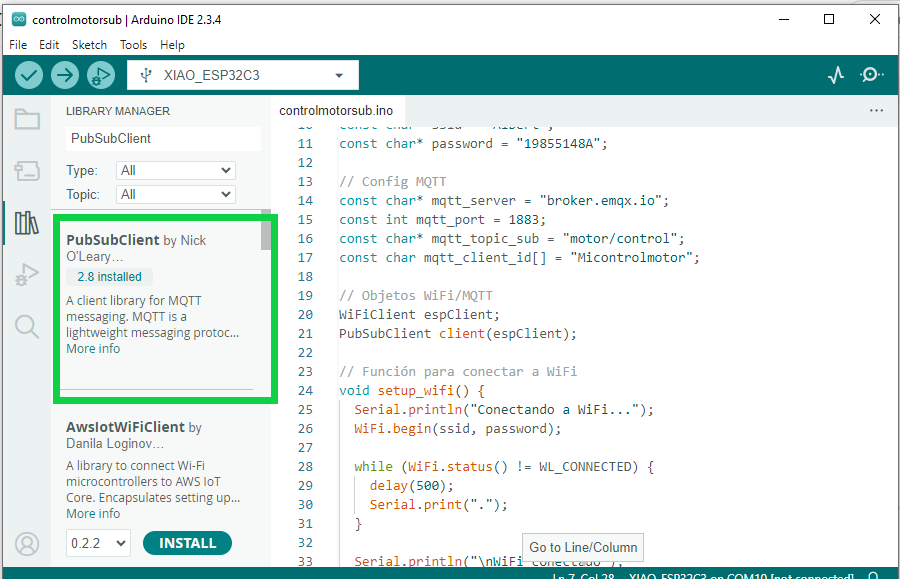The width and height of the screenshot is (900, 579).
Task: Open the XIAO_ESP32C3 board selector dropdown
Action: 243,75
